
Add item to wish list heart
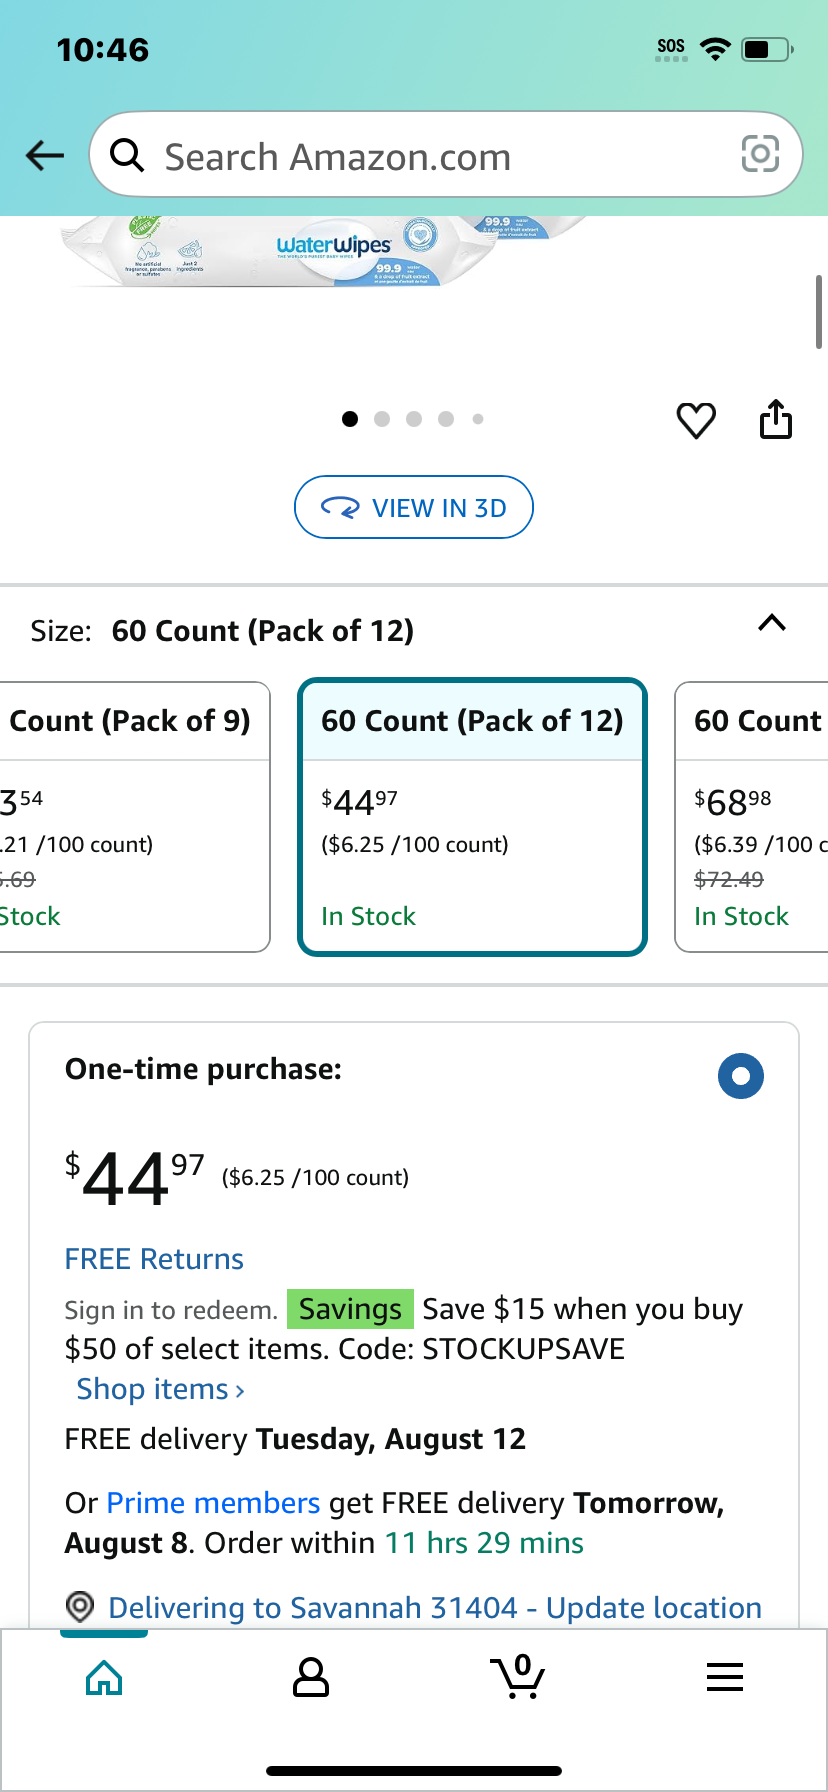click(x=696, y=420)
